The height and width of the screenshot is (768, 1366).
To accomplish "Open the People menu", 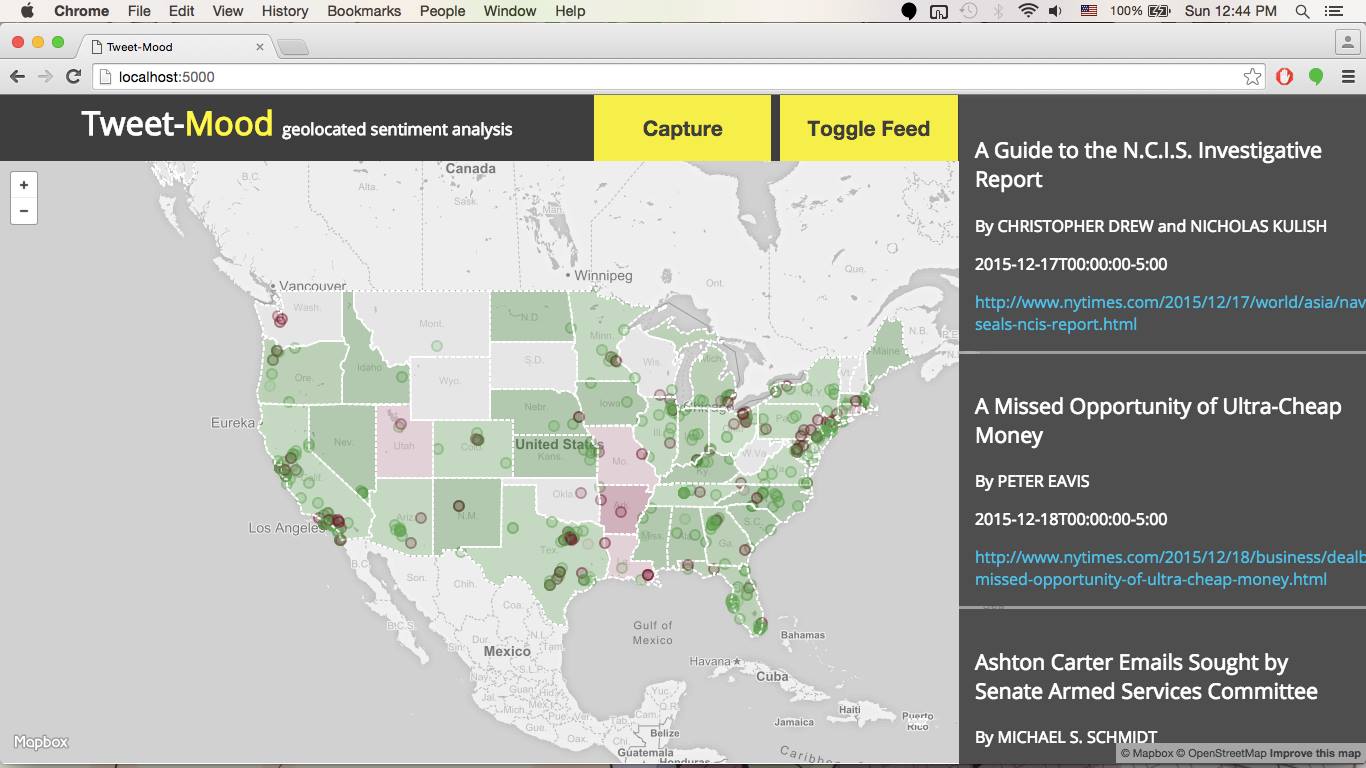I will coord(442,11).
